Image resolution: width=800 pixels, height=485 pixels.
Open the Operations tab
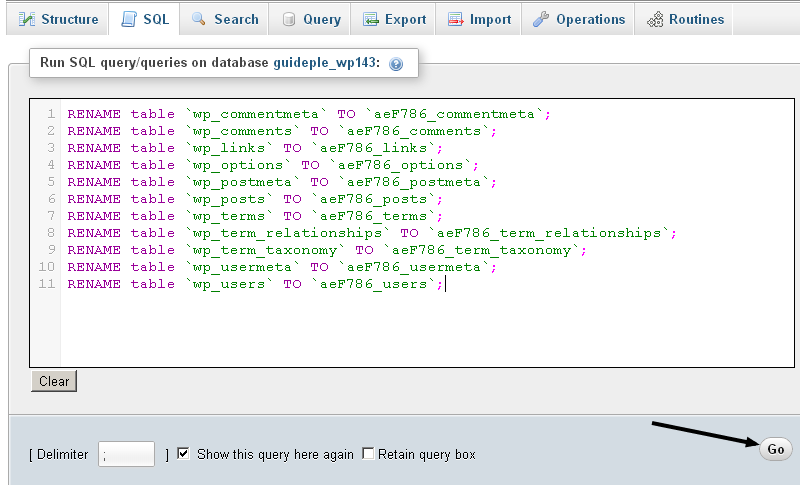[578, 19]
